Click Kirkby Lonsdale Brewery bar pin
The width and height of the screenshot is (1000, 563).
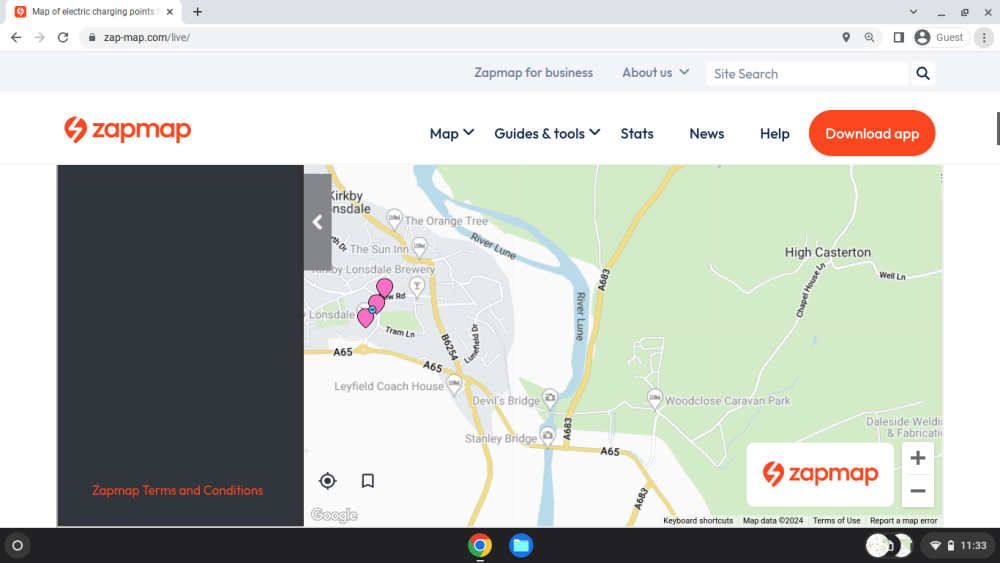coord(416,286)
